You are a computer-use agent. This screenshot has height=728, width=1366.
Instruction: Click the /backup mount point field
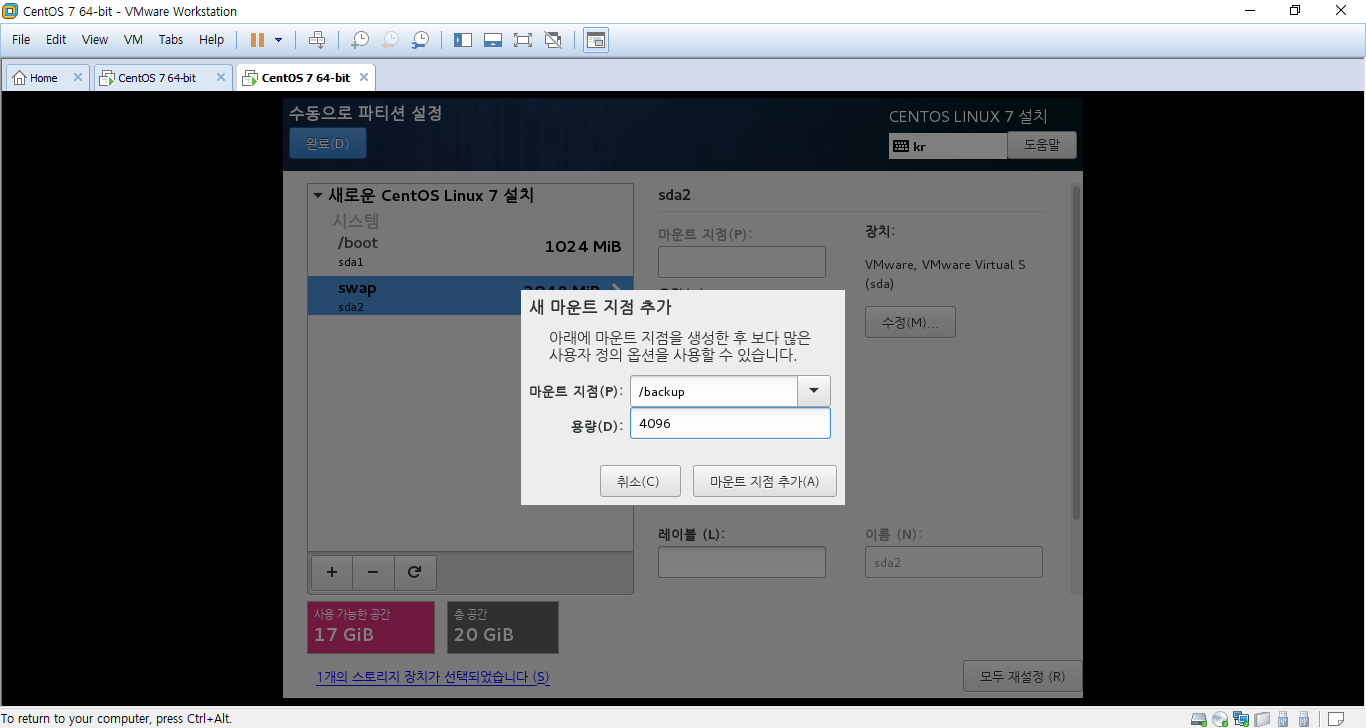714,391
